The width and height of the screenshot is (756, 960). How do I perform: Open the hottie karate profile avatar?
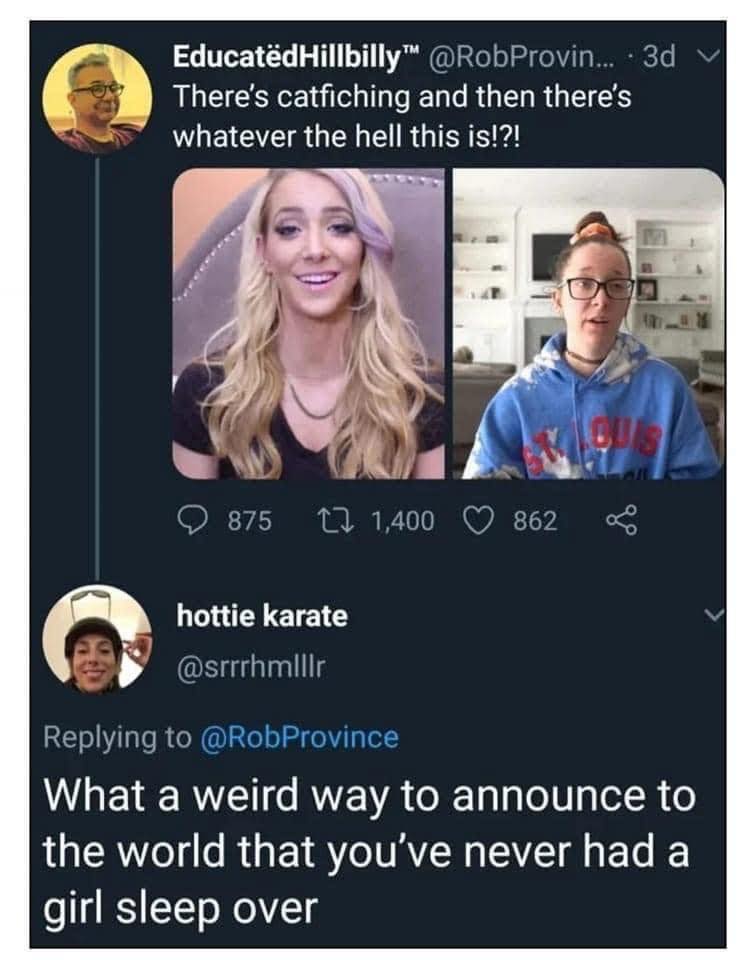[97, 641]
